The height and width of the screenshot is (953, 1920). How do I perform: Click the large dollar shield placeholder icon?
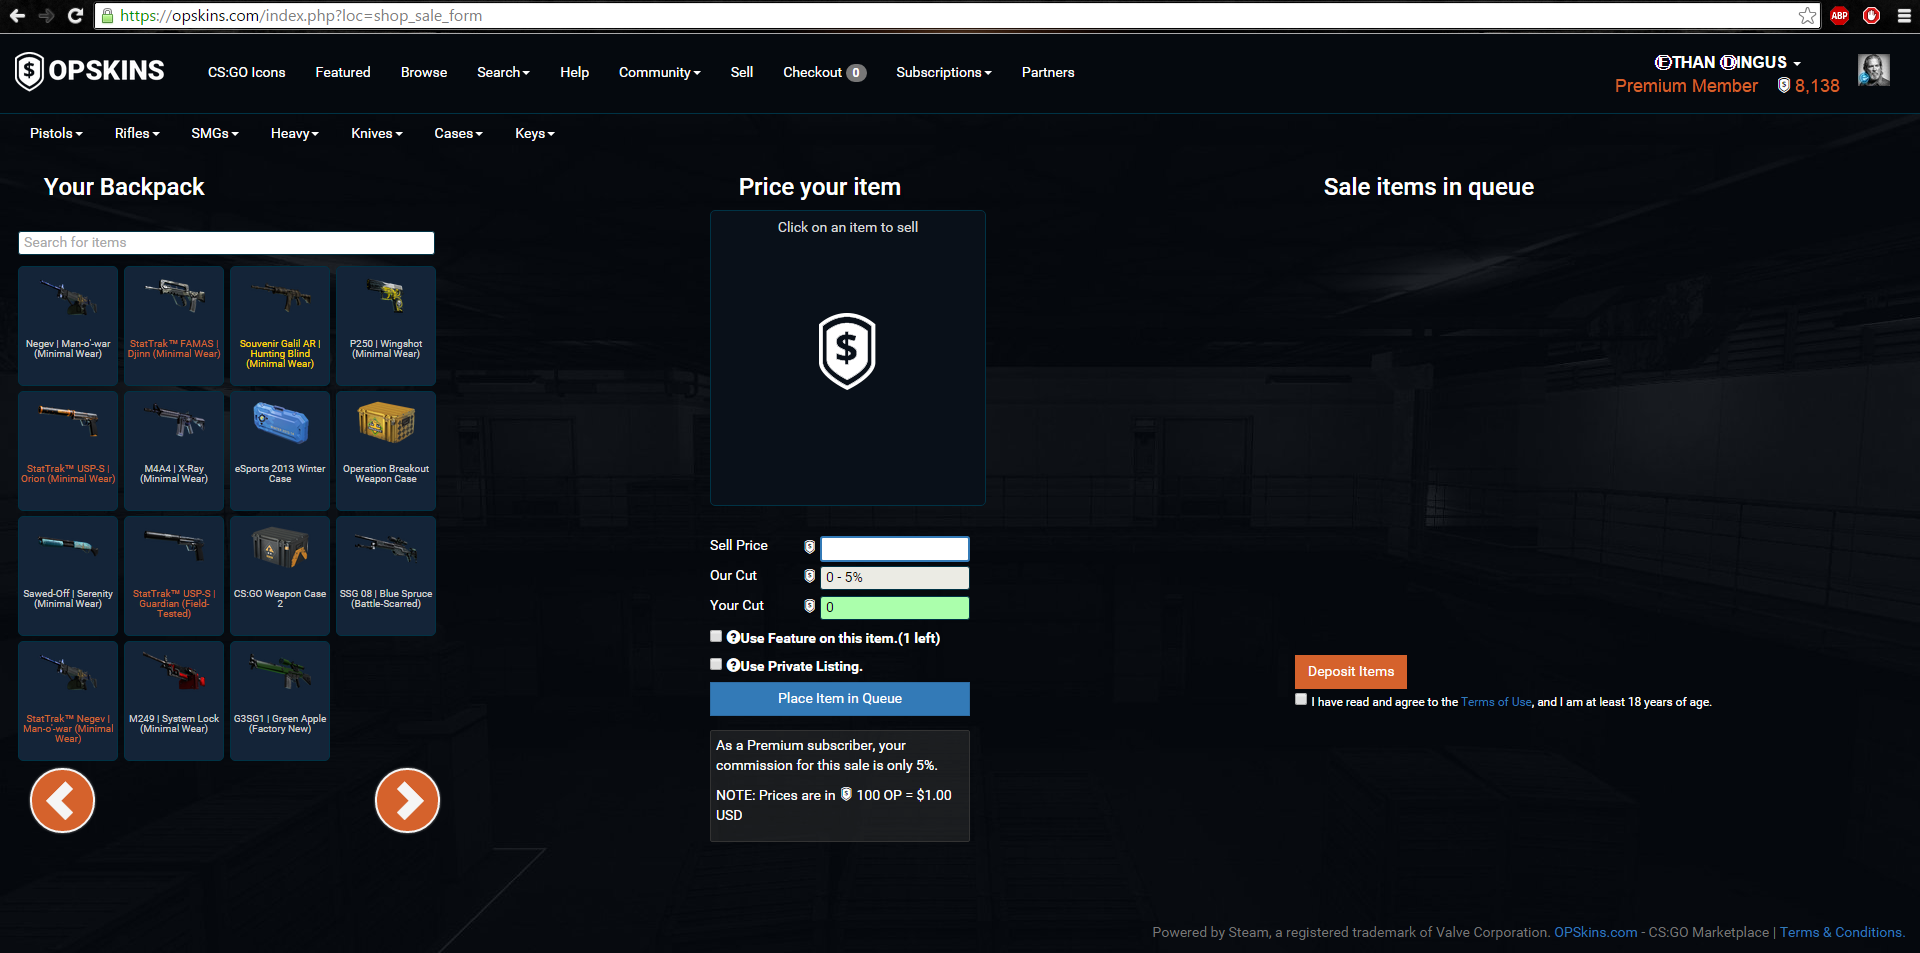[x=847, y=351]
